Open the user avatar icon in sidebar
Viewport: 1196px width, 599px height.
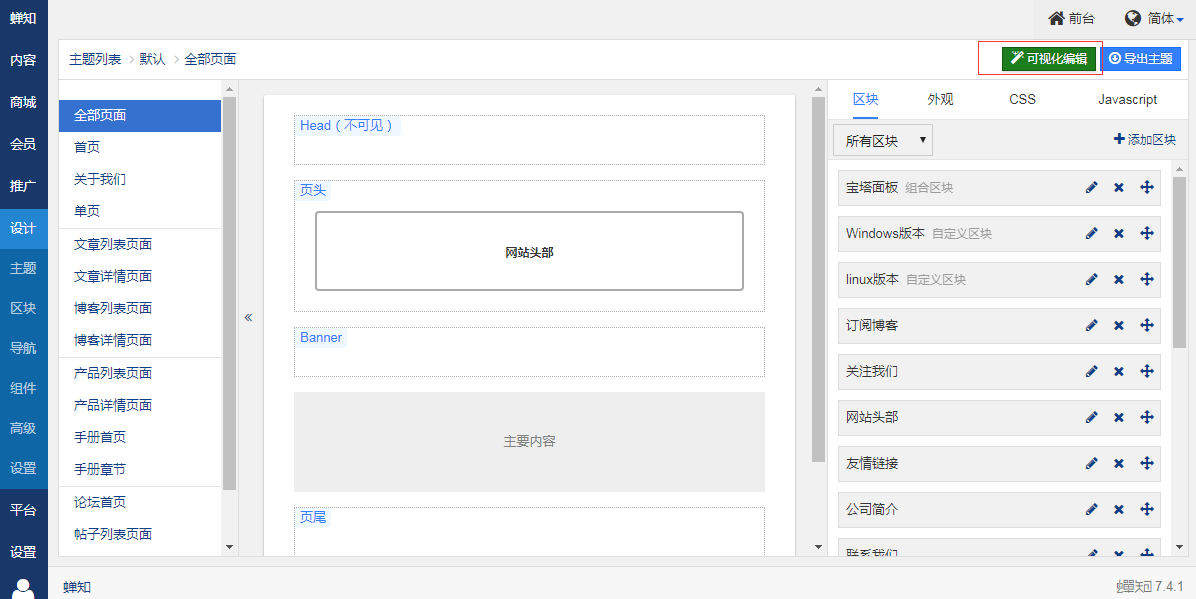pos(24,587)
